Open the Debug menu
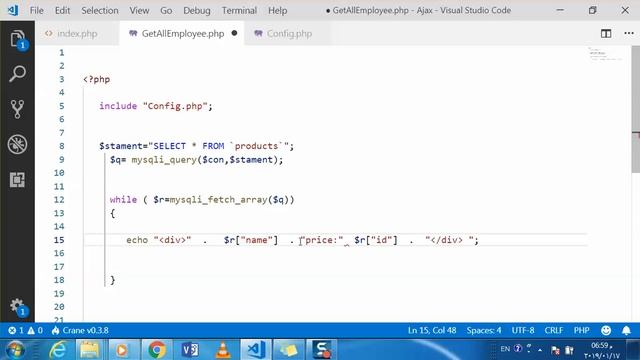The image size is (640, 360). [197, 11]
